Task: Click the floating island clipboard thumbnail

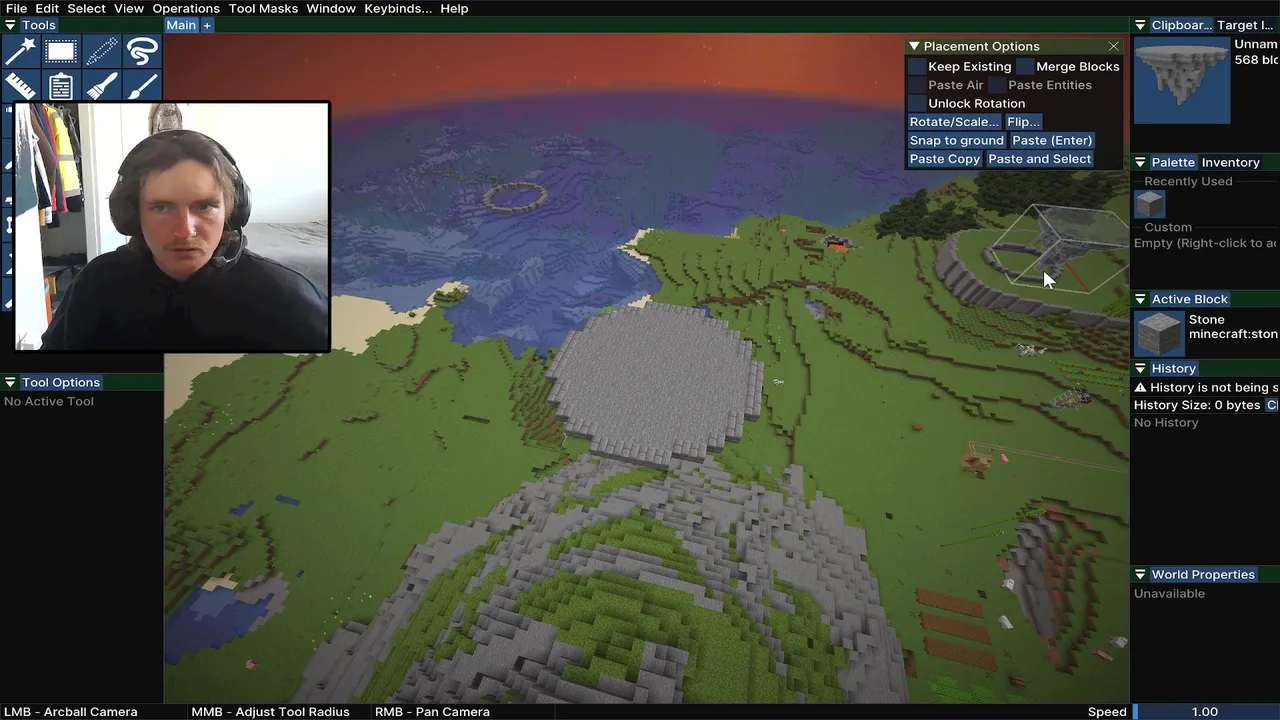Action: click(1181, 80)
